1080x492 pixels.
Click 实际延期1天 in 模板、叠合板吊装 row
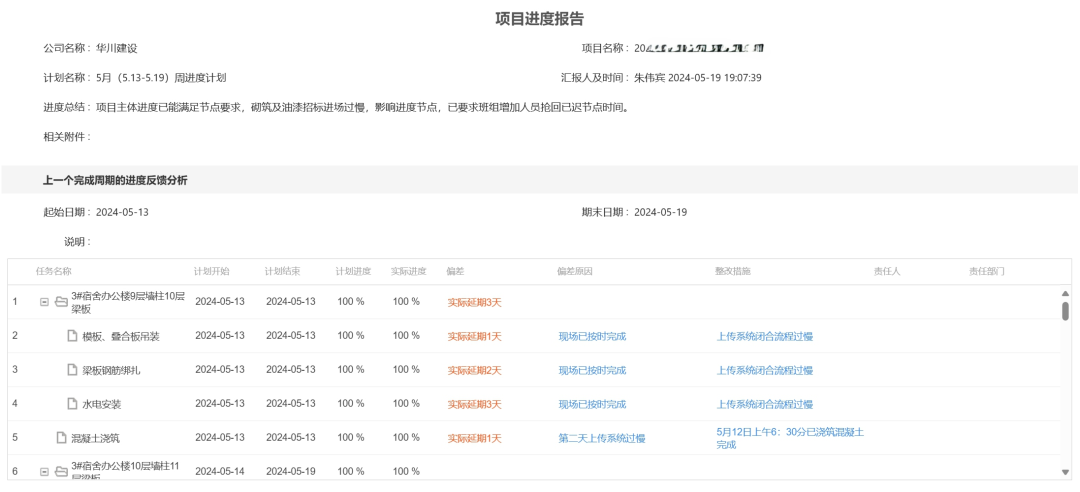(x=475, y=336)
